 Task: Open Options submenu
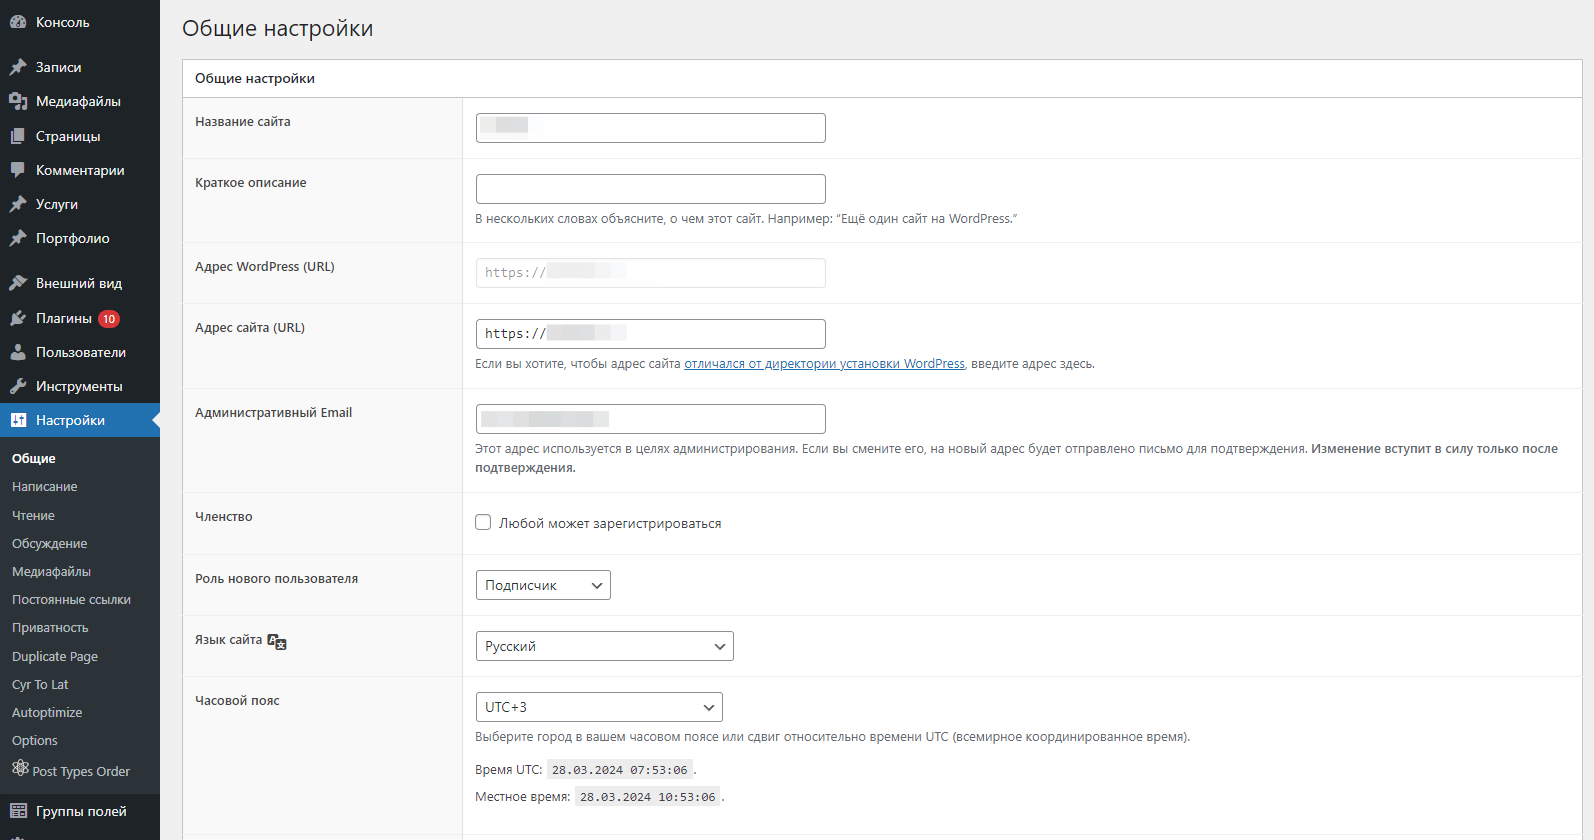pyautogui.click(x=35, y=741)
